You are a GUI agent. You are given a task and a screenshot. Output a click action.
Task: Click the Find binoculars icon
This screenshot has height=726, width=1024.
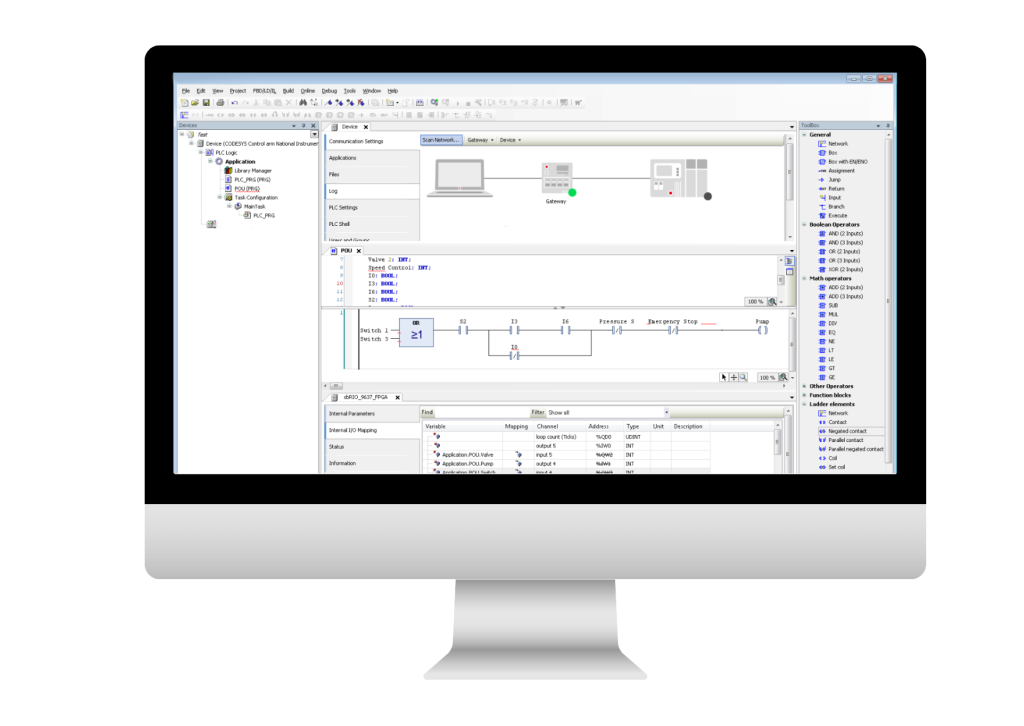(x=303, y=103)
